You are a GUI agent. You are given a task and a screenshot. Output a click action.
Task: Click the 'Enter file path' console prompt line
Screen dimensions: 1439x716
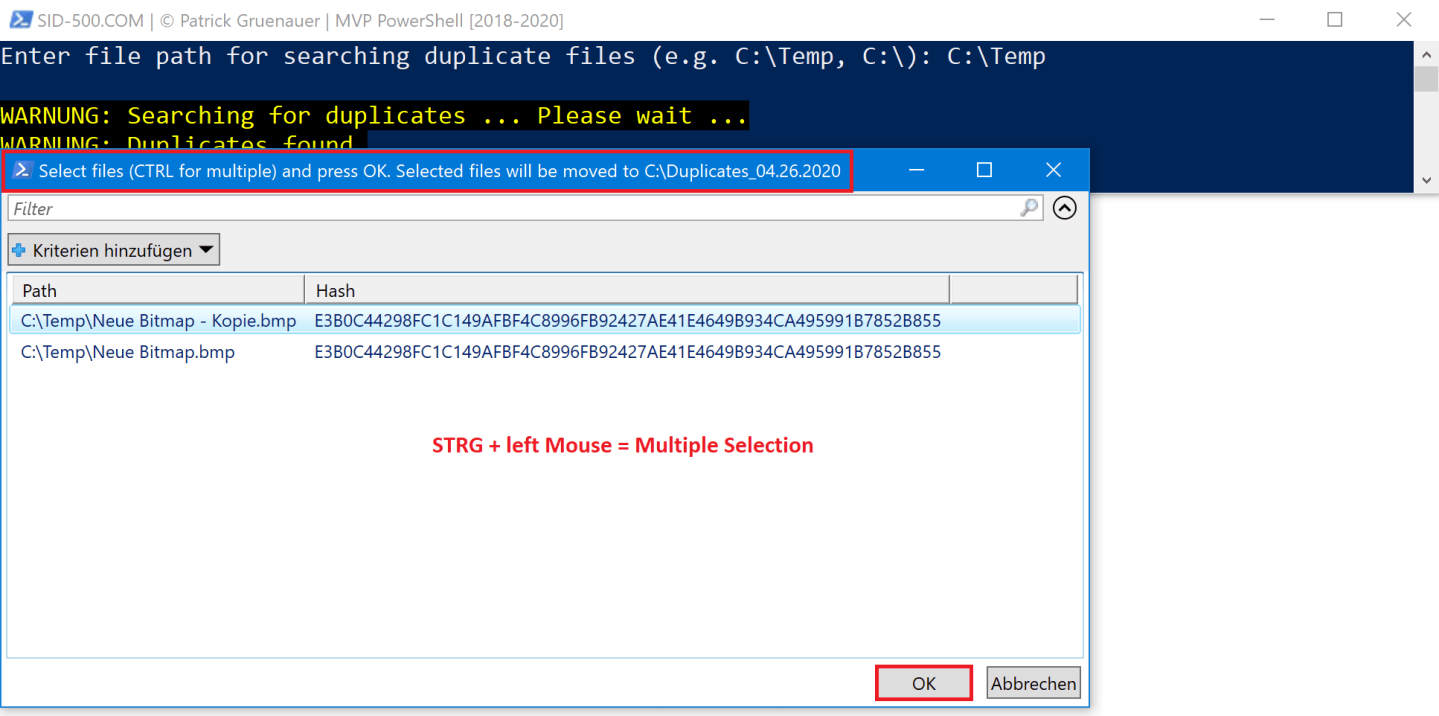click(523, 56)
